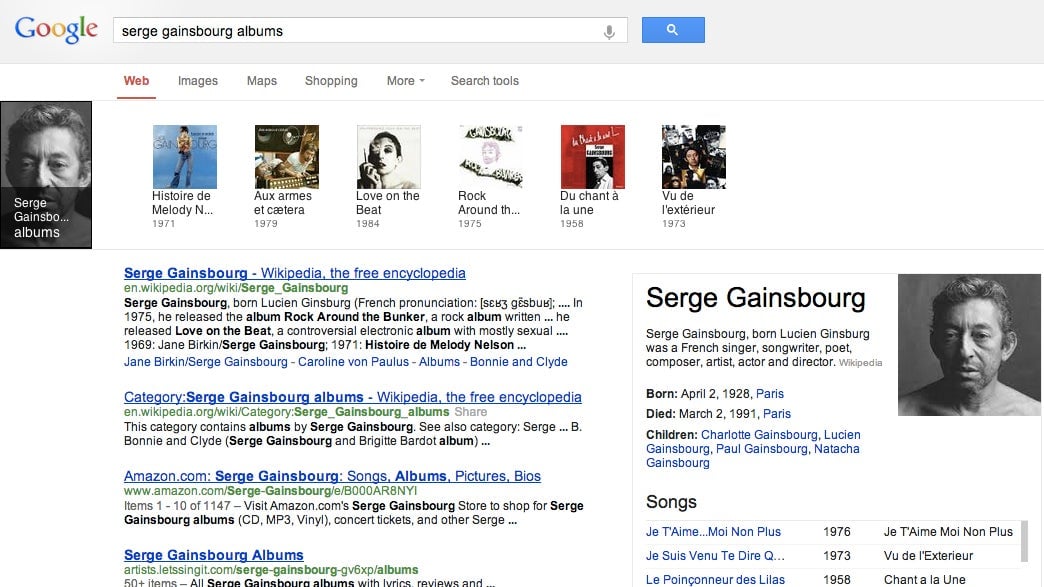Open the 'Serge Gainsbourg - Wikipedia' result
Screen dimensions: 1044x587
coord(295,273)
